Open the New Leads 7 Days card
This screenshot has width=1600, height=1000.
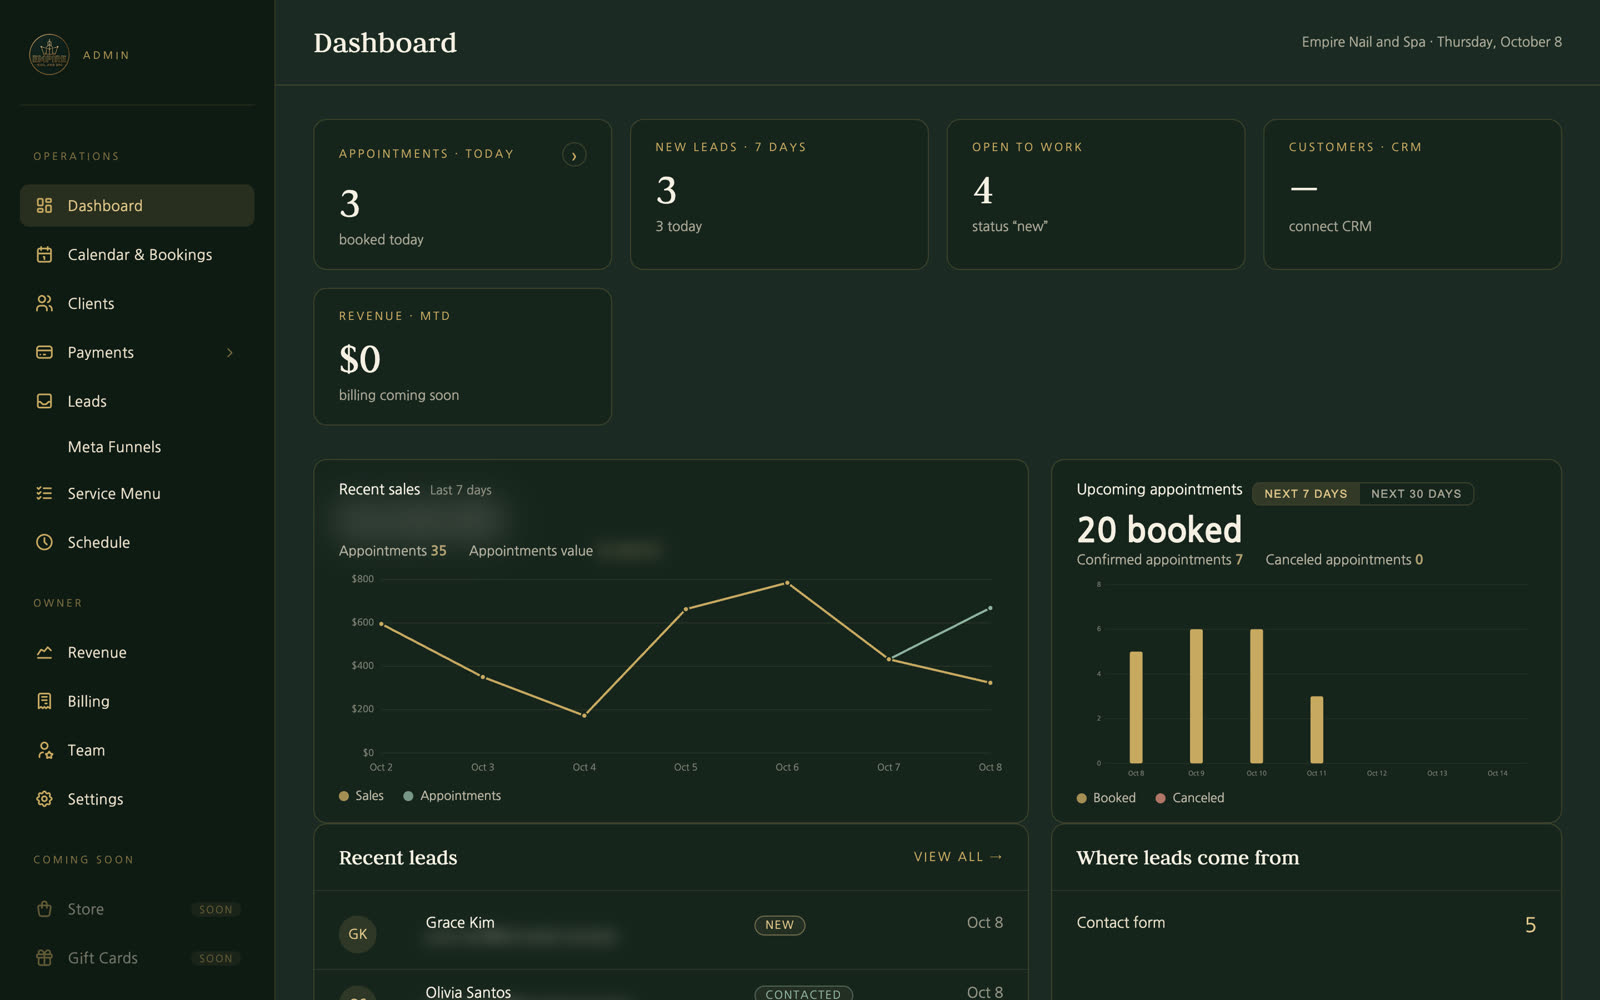coord(779,194)
